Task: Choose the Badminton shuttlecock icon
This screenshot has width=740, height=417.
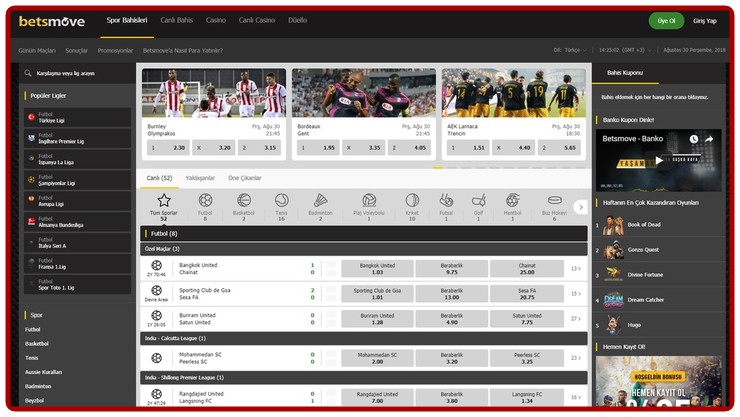Action: click(x=320, y=200)
